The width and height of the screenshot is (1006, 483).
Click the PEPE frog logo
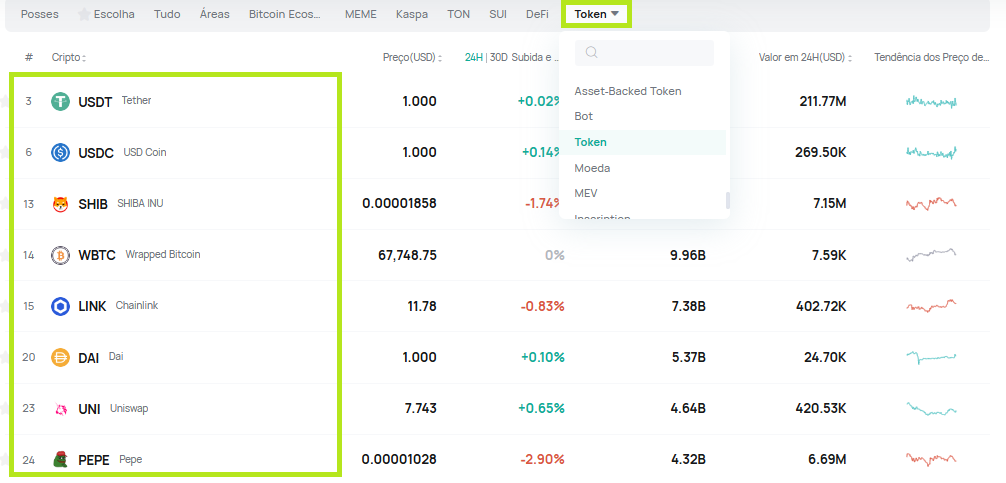pos(60,459)
